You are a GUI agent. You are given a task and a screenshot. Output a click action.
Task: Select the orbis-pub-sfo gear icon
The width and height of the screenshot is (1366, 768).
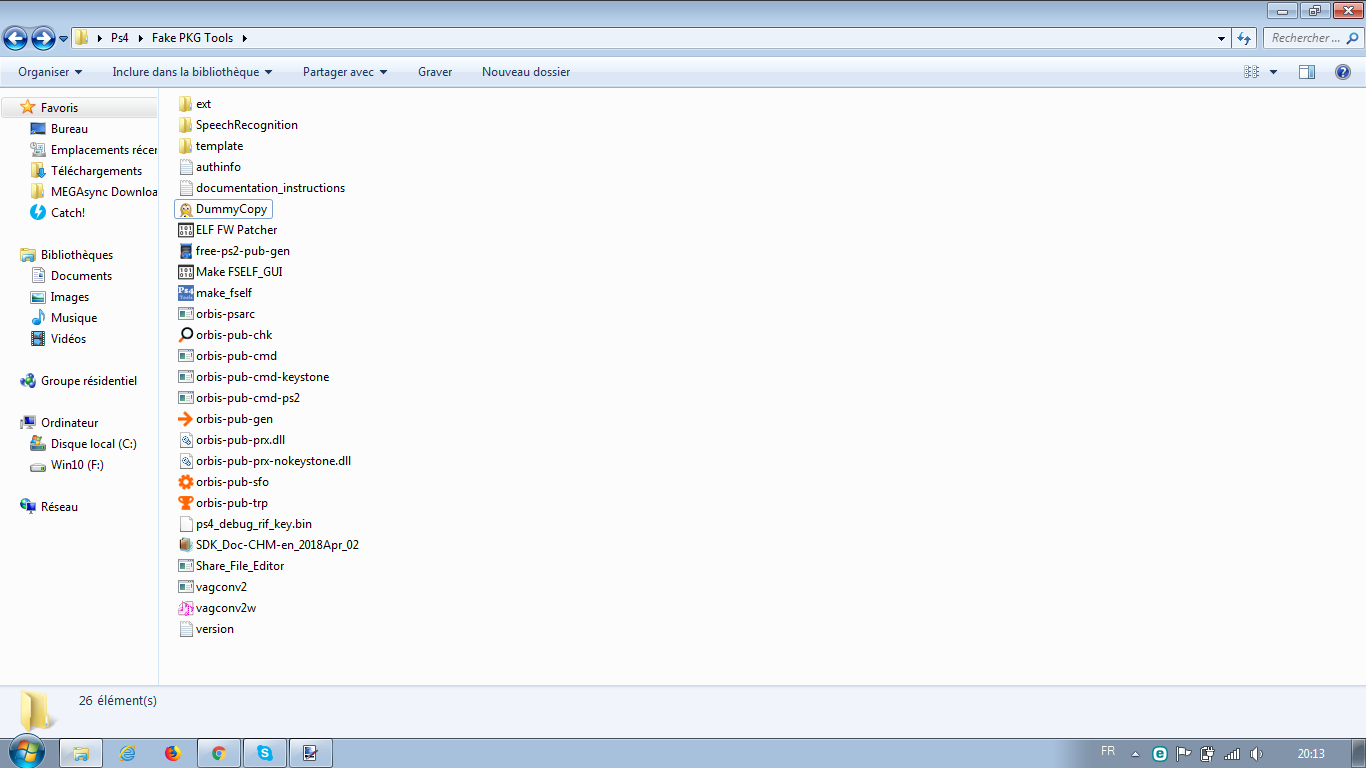tap(185, 482)
